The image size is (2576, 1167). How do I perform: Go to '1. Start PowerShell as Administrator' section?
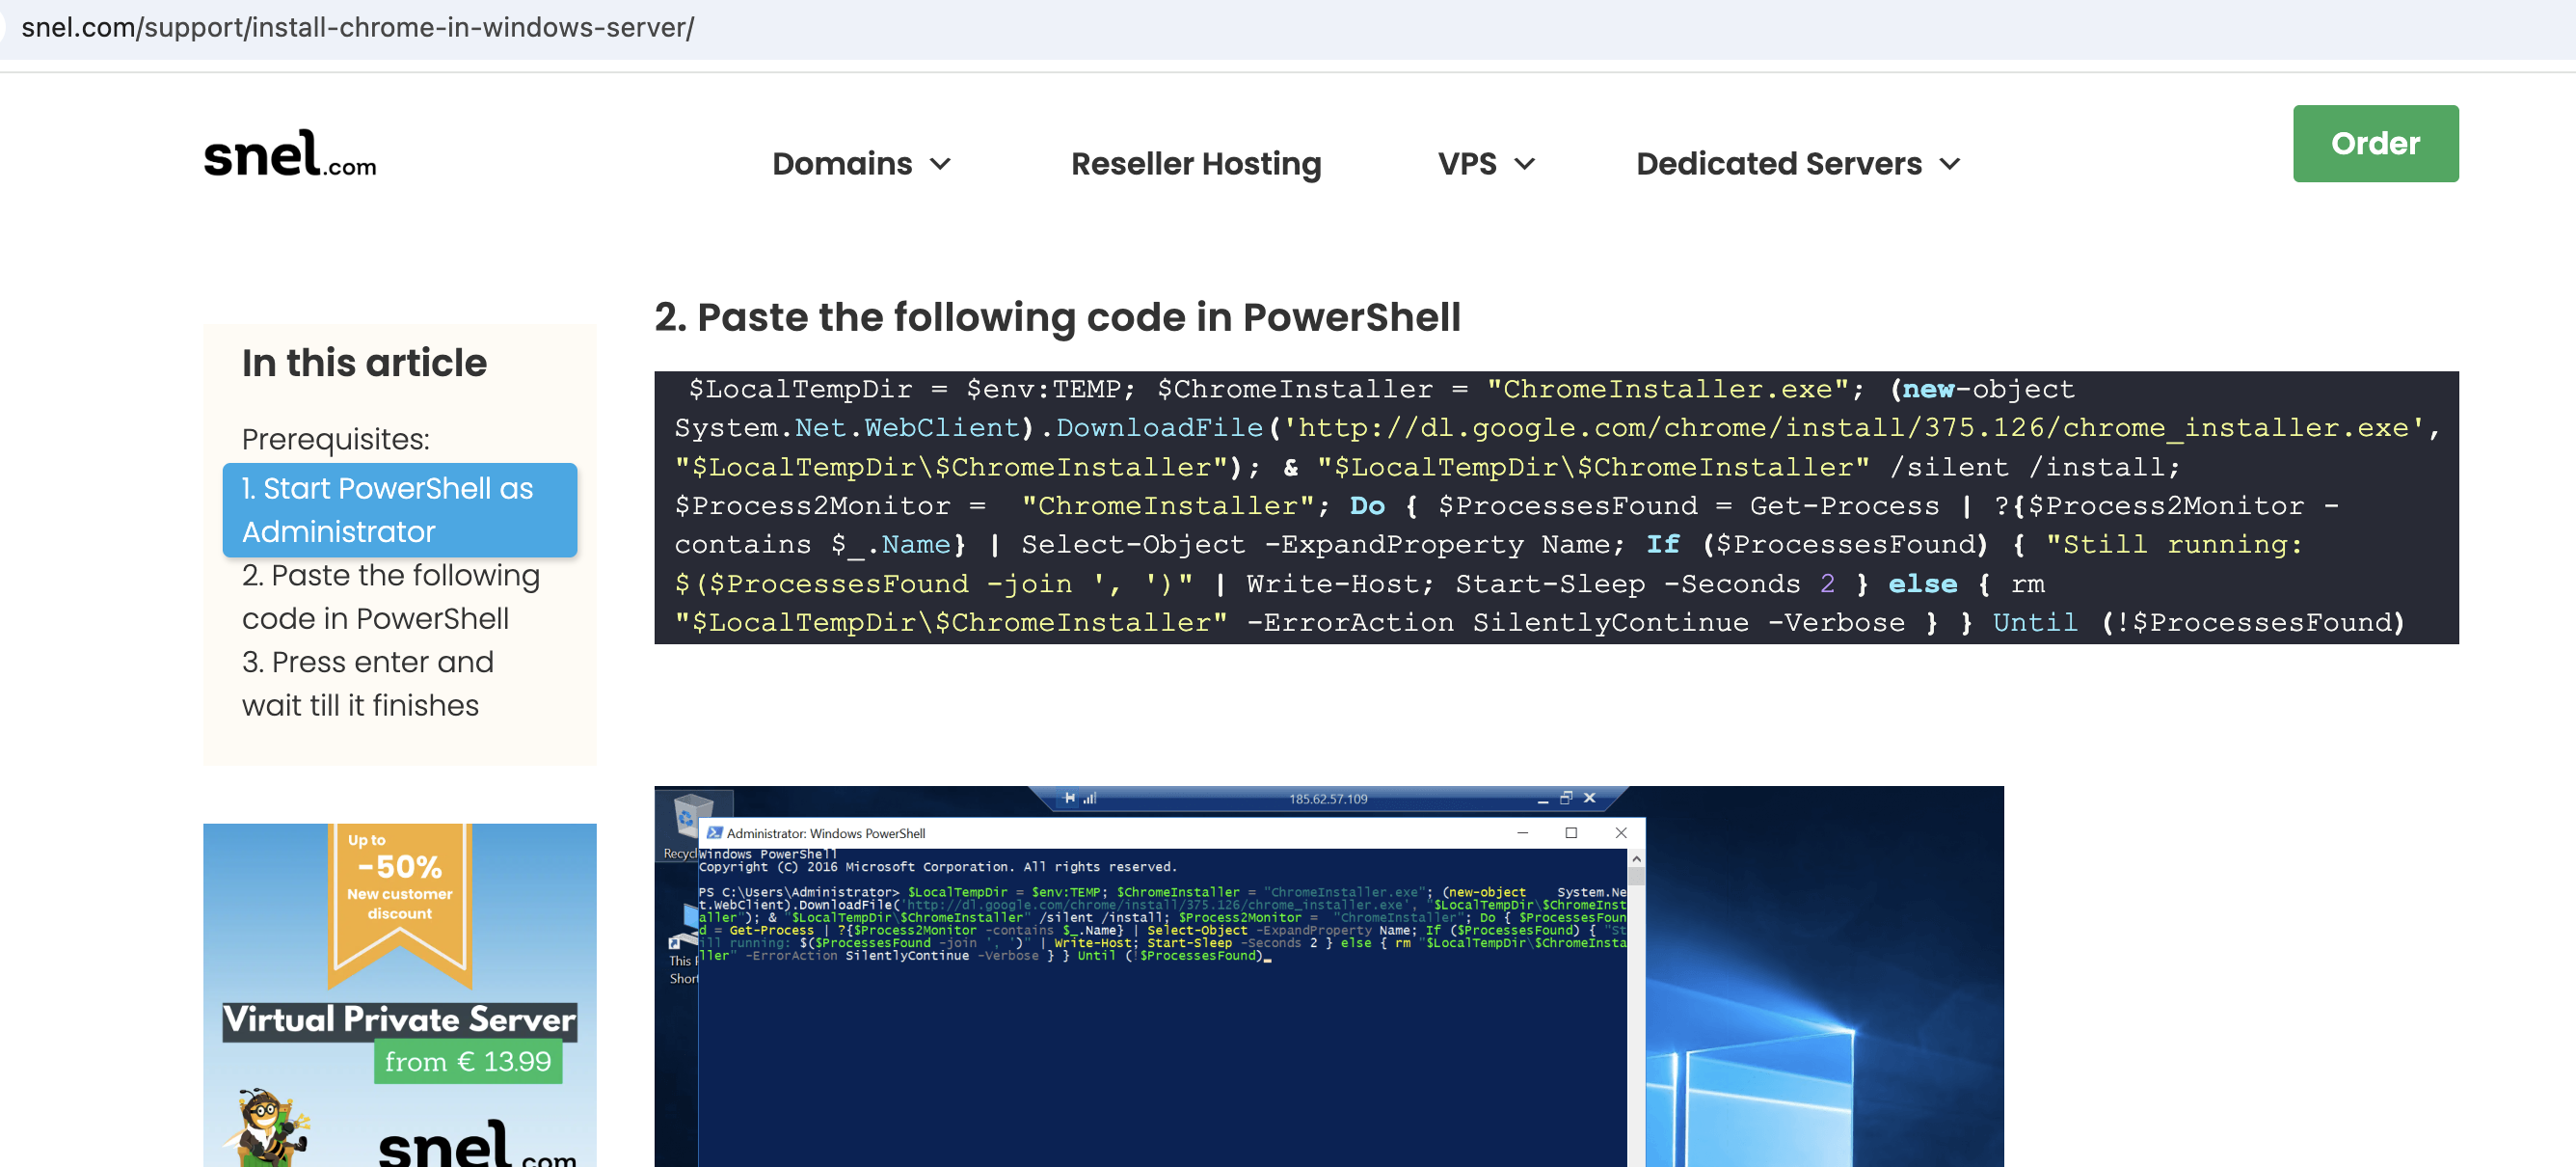[x=400, y=510]
